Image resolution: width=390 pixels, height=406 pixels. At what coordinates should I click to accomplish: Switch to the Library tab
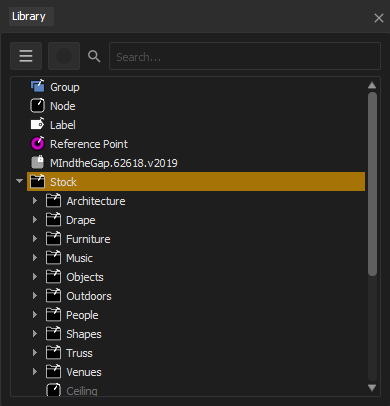pyautogui.click(x=29, y=16)
